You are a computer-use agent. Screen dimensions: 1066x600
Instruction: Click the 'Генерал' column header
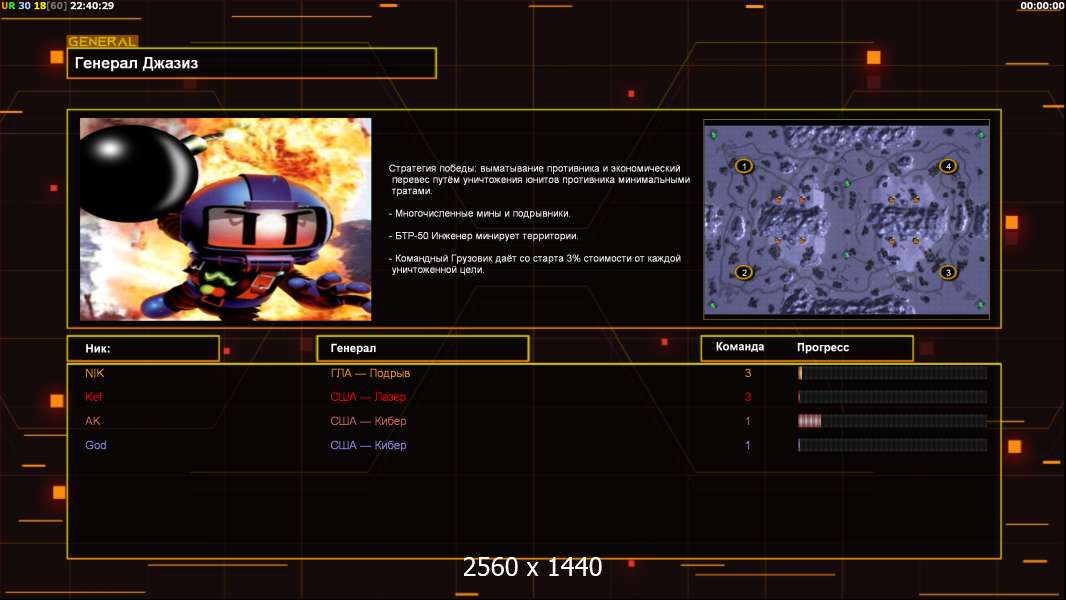423,348
